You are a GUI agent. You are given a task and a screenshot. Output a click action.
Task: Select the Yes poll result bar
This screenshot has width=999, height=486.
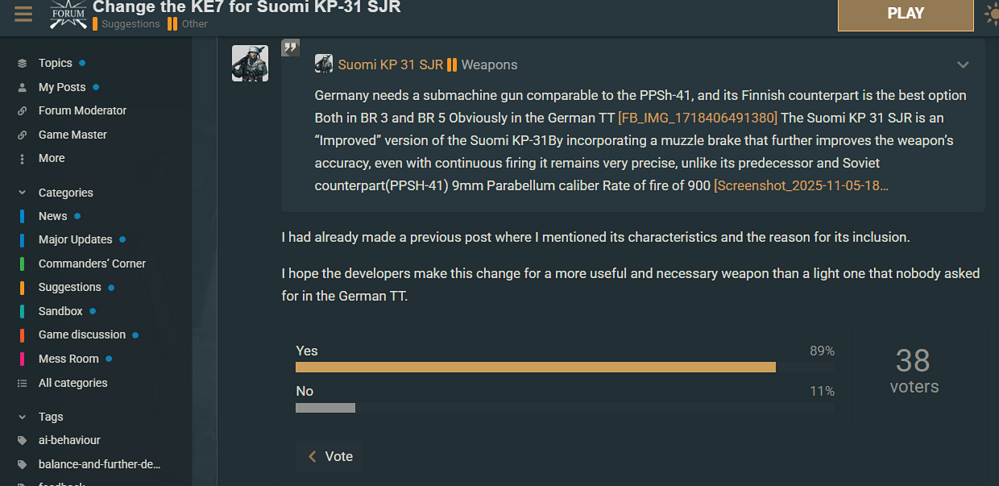(535, 367)
